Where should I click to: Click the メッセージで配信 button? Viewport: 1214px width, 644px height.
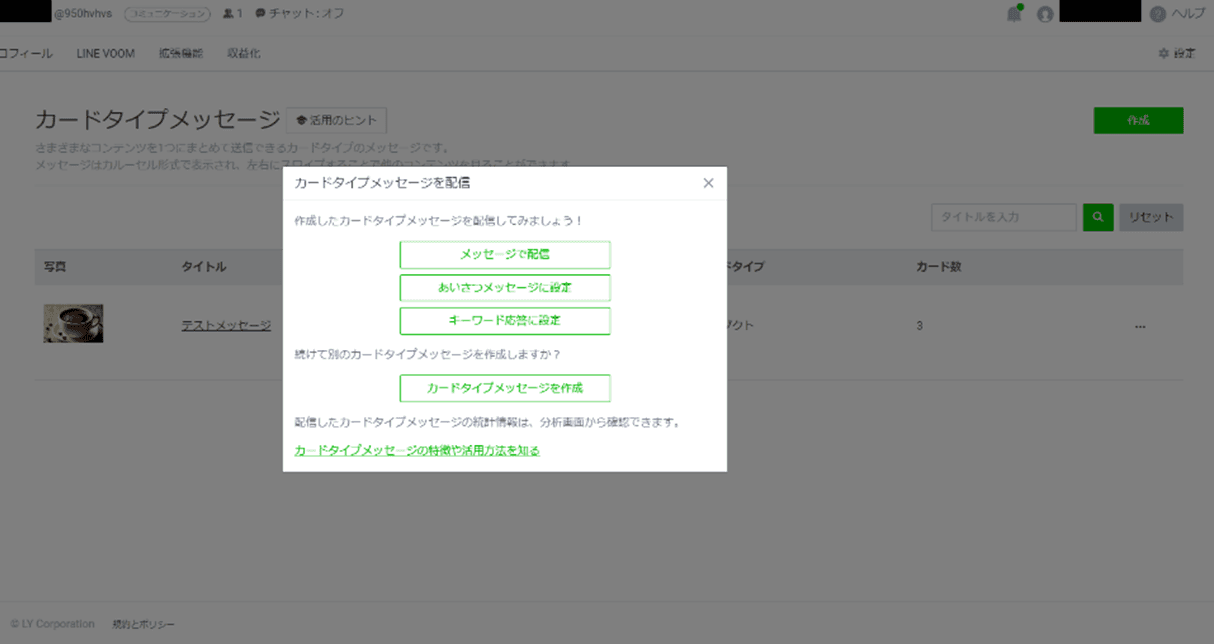click(x=505, y=255)
